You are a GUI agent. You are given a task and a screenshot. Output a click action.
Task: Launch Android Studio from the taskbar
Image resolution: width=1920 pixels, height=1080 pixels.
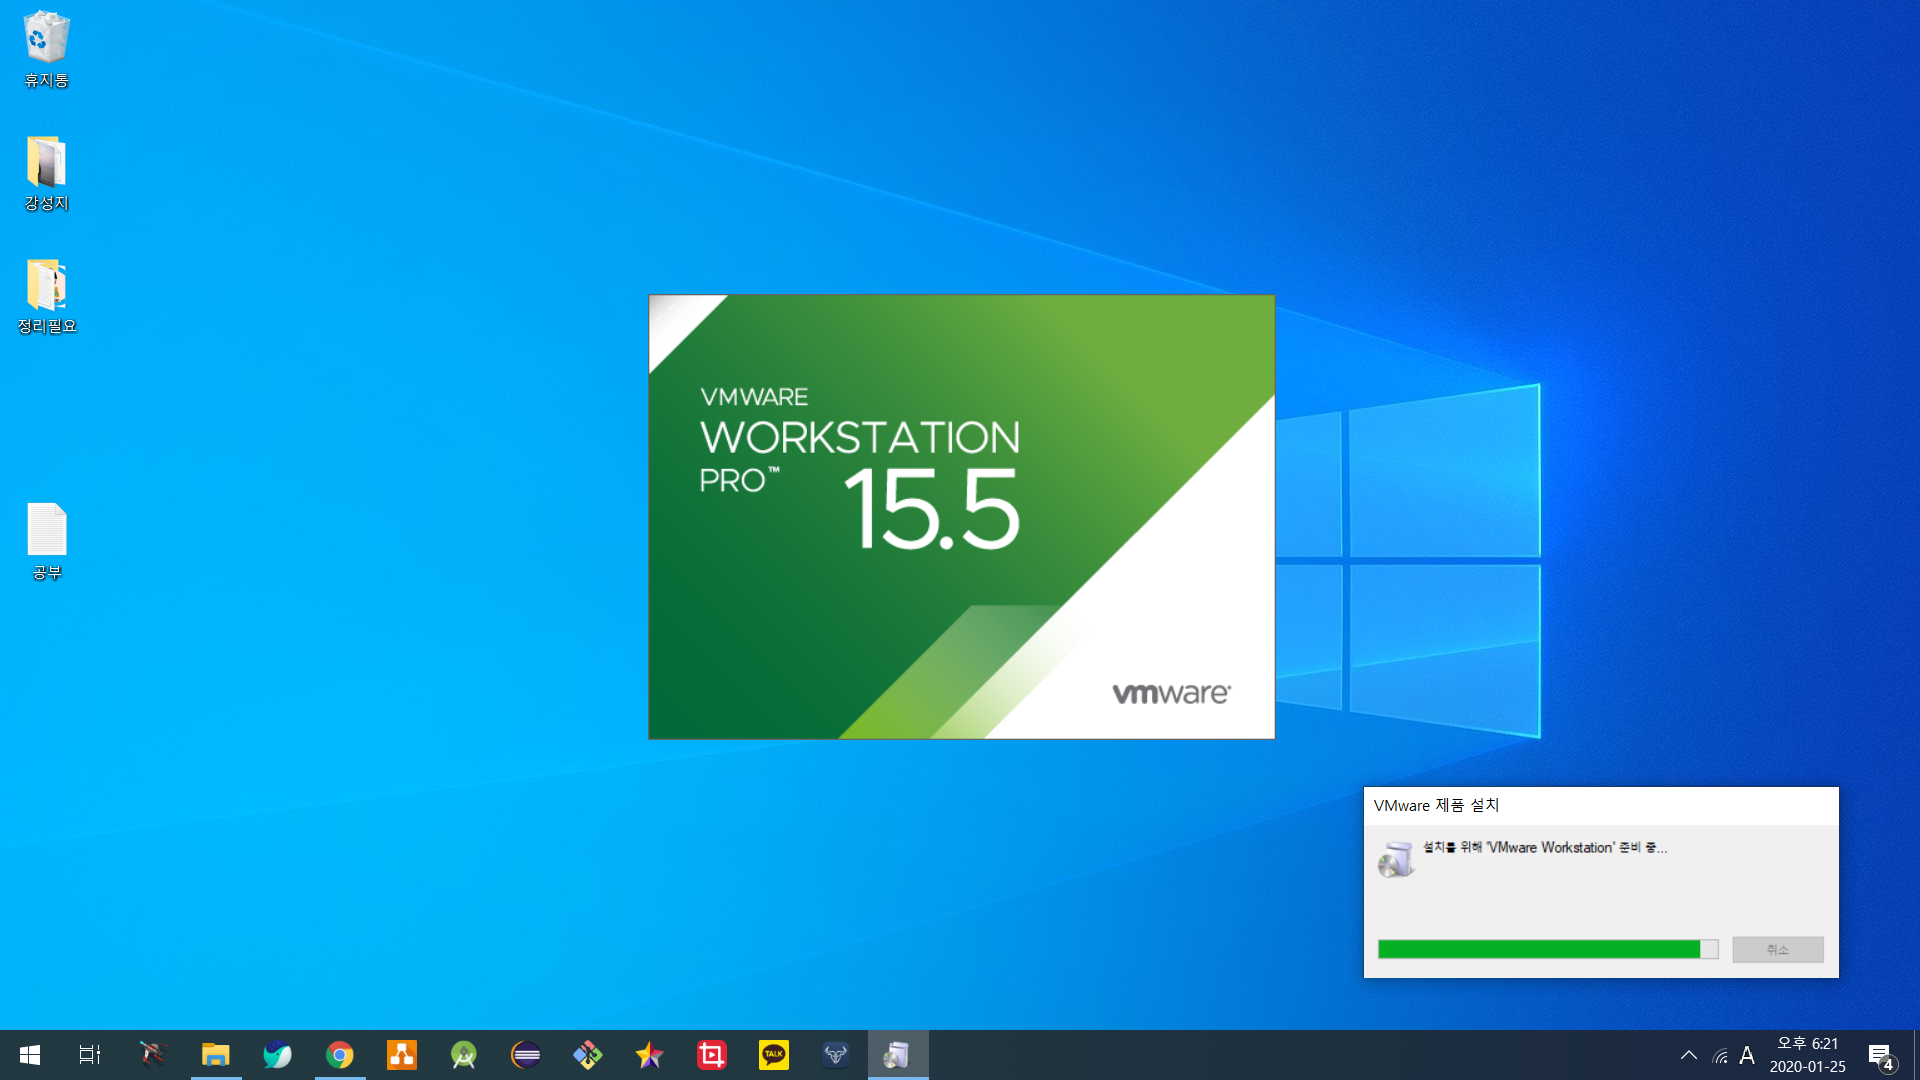pyautogui.click(x=464, y=1055)
